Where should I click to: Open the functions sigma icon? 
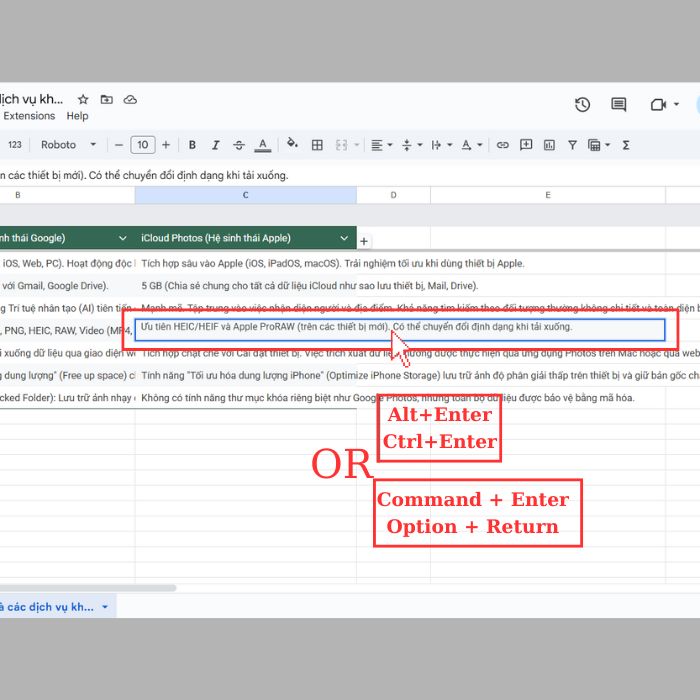click(x=626, y=145)
